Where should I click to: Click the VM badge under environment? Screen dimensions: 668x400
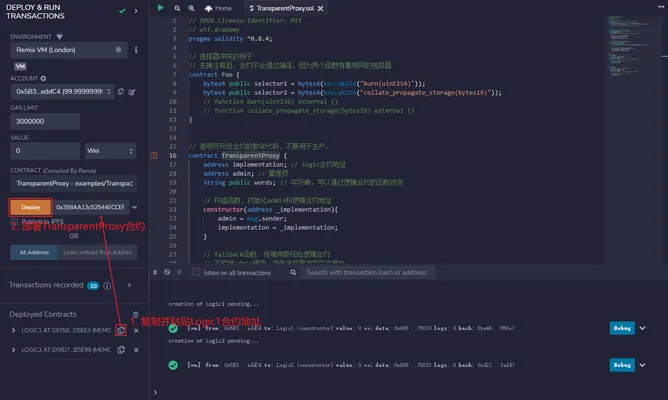pos(20,66)
